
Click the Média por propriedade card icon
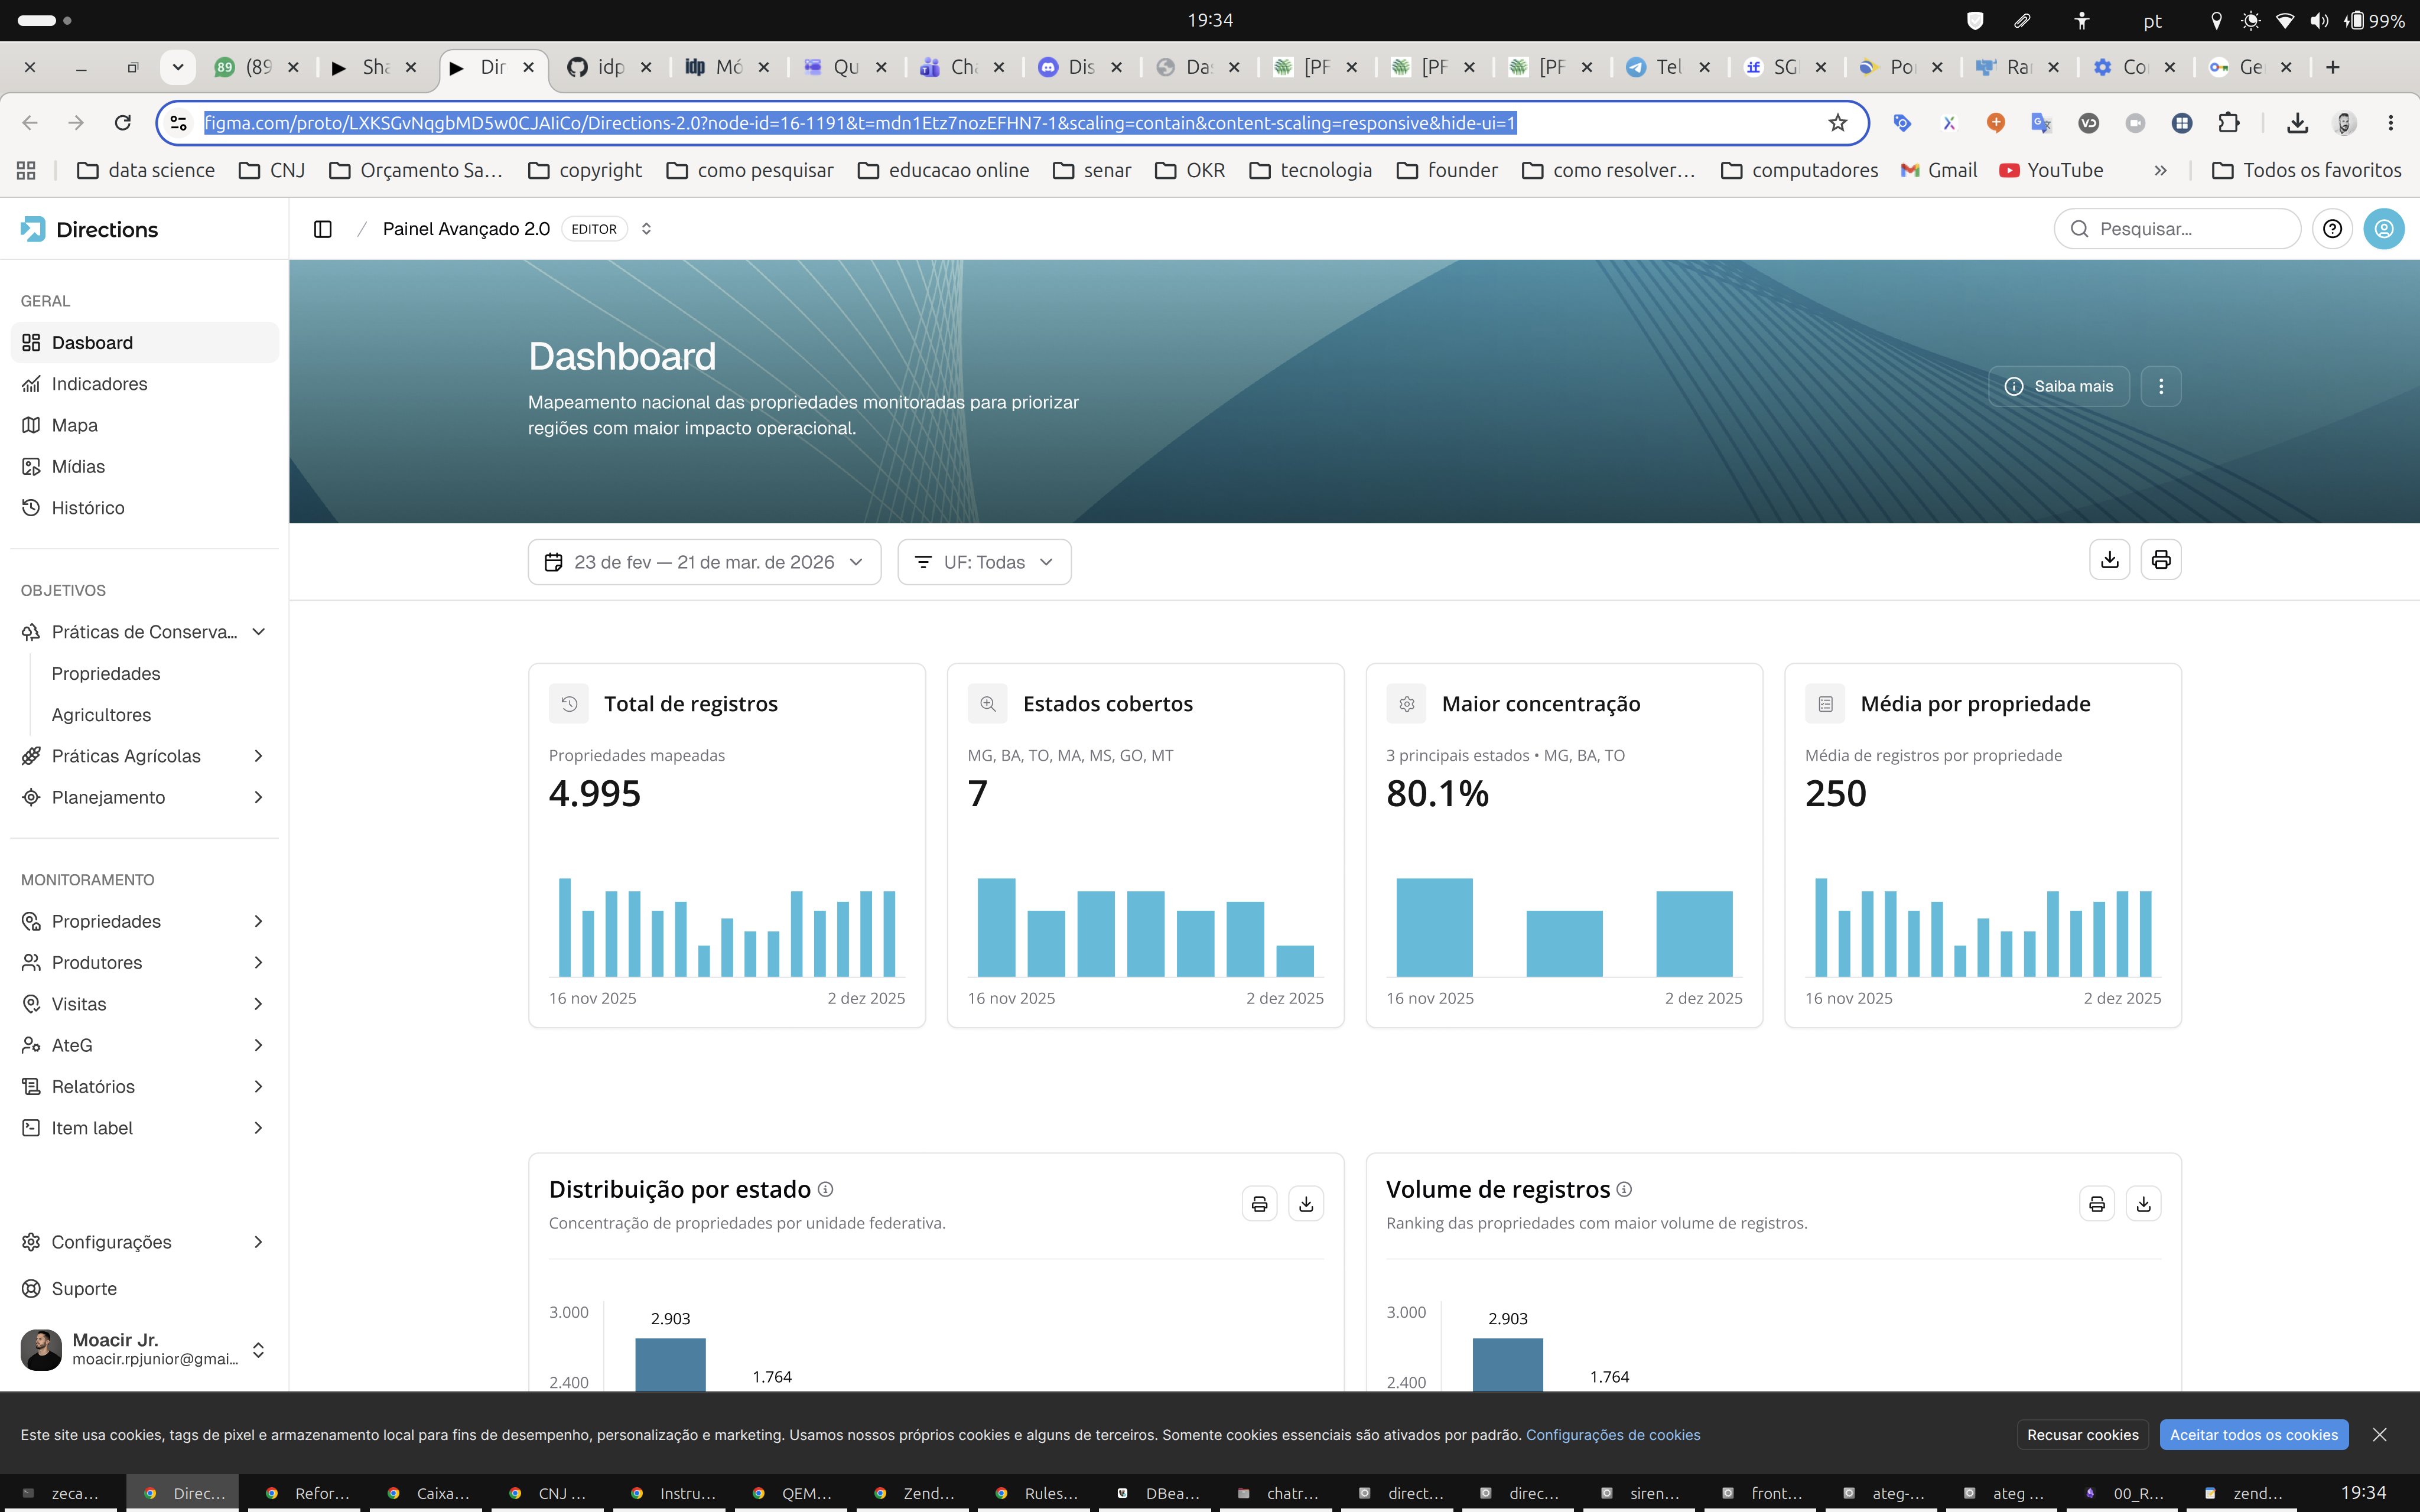tap(1825, 704)
